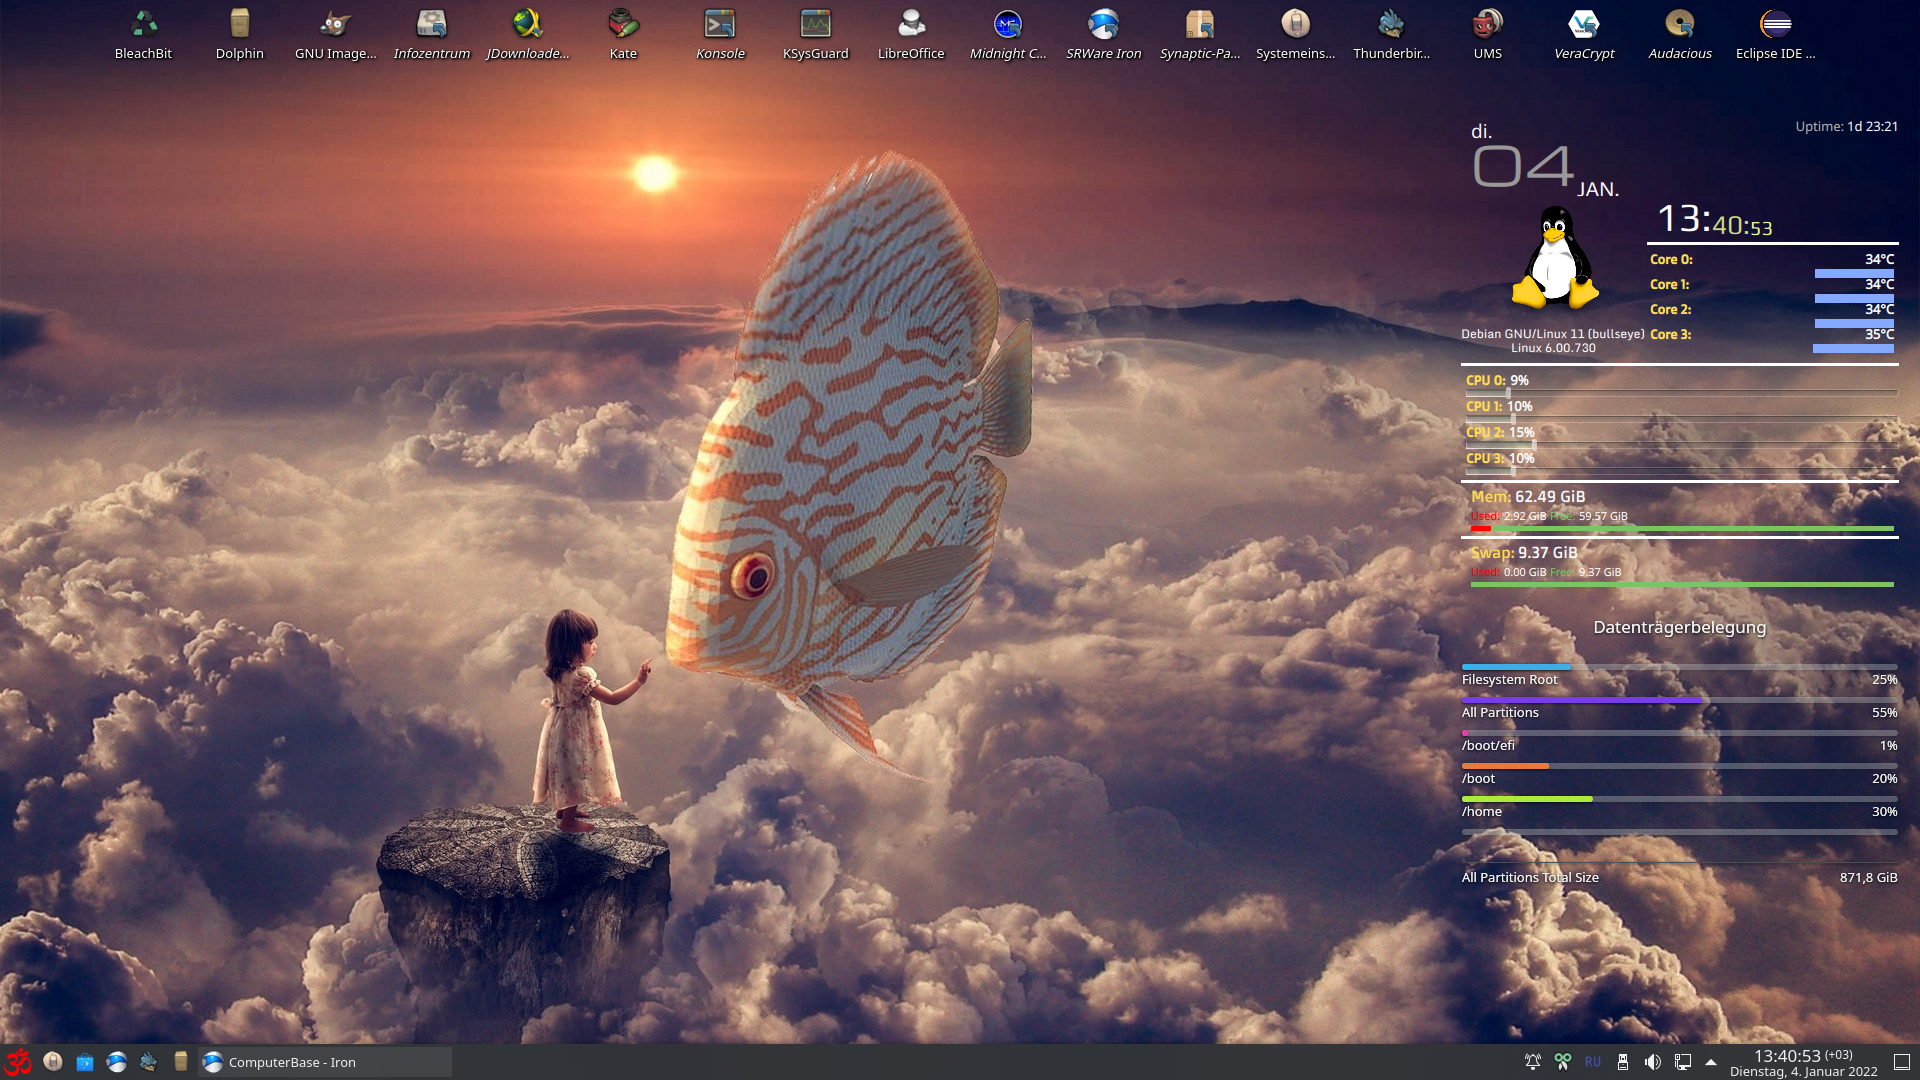Open removable devices USB tray icon

1623,1062
